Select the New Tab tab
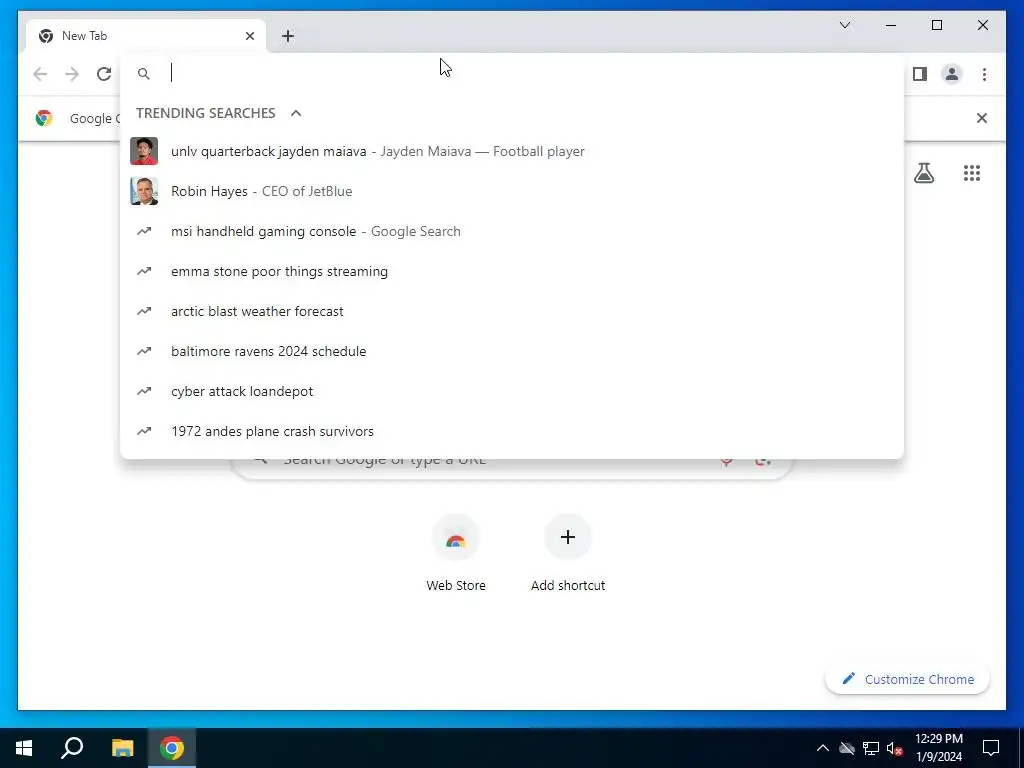Screen dimensions: 1024x768 (146, 36)
